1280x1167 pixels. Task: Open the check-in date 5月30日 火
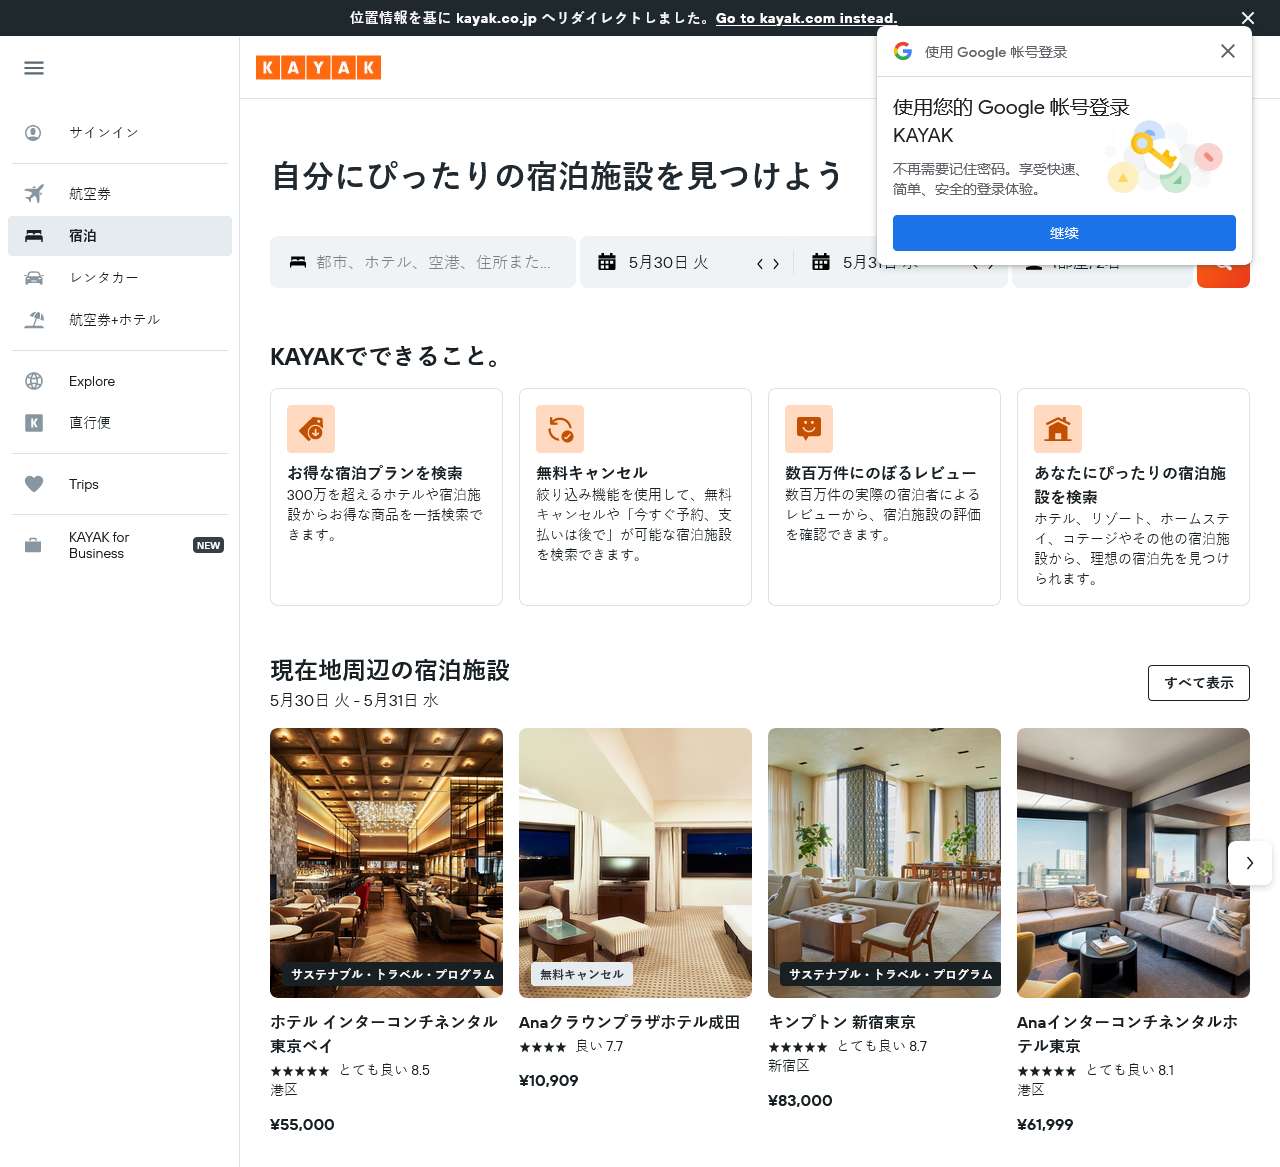668,262
